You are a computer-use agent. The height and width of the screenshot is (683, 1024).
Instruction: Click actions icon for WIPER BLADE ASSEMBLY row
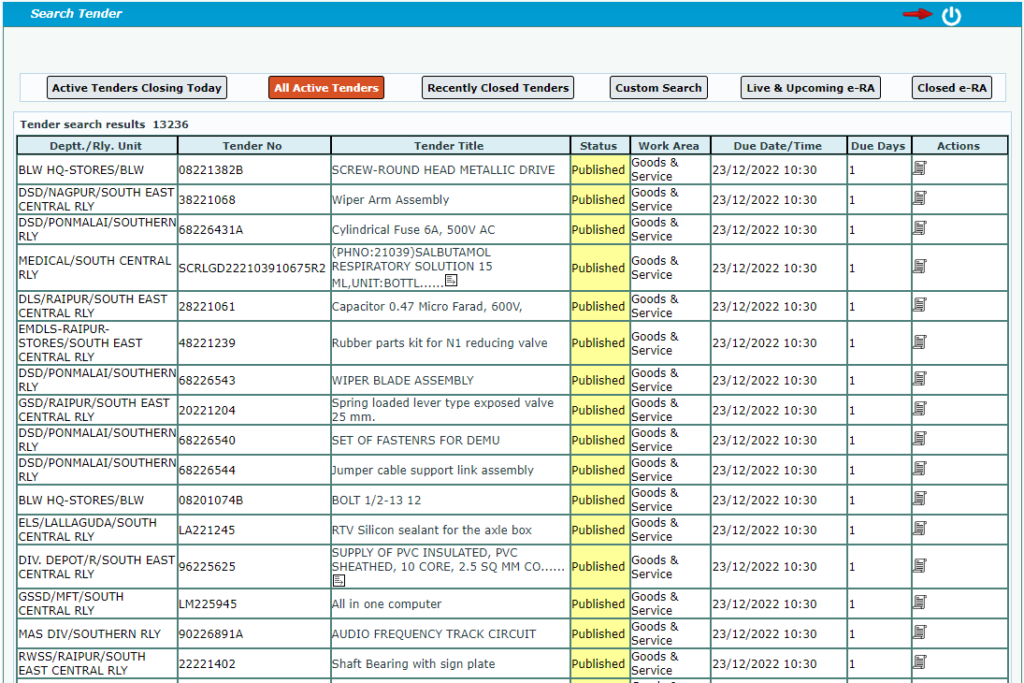point(920,380)
